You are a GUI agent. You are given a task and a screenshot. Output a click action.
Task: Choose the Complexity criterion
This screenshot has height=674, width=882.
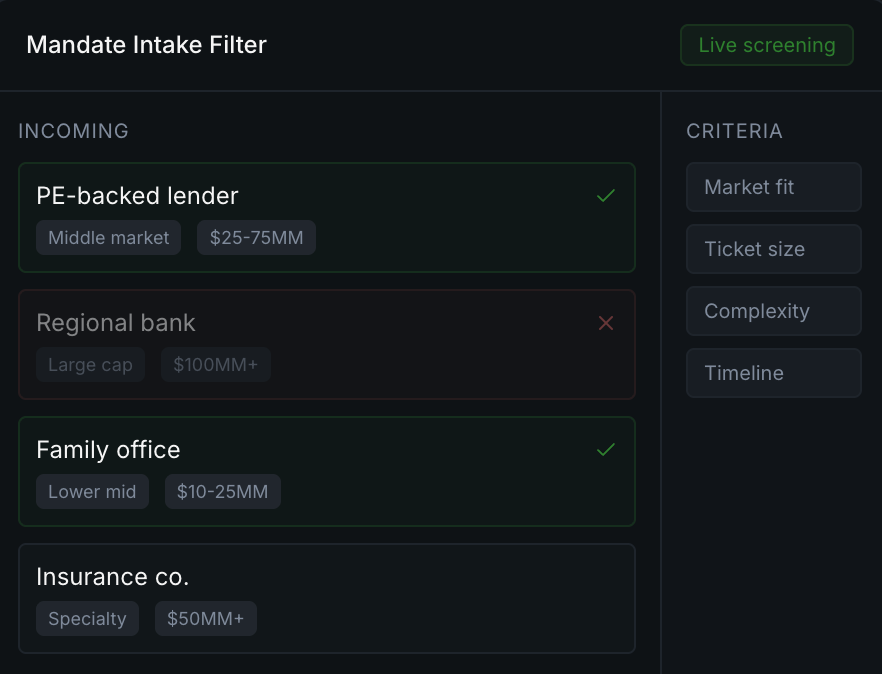(x=773, y=311)
